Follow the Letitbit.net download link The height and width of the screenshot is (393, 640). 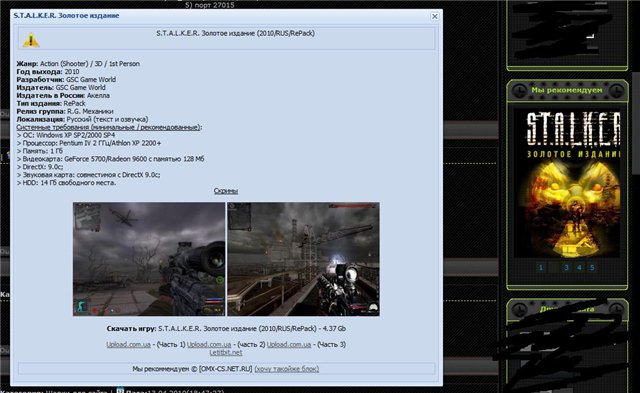tap(226, 352)
